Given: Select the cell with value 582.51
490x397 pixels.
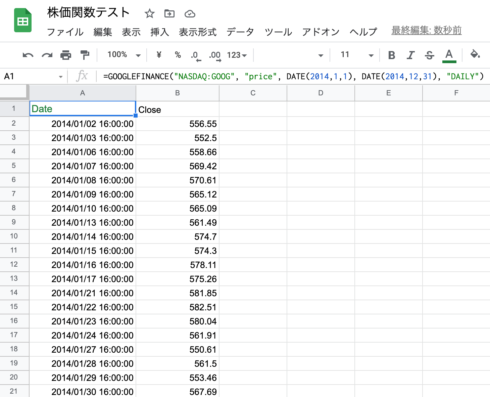Looking at the screenshot, I should [177, 307].
